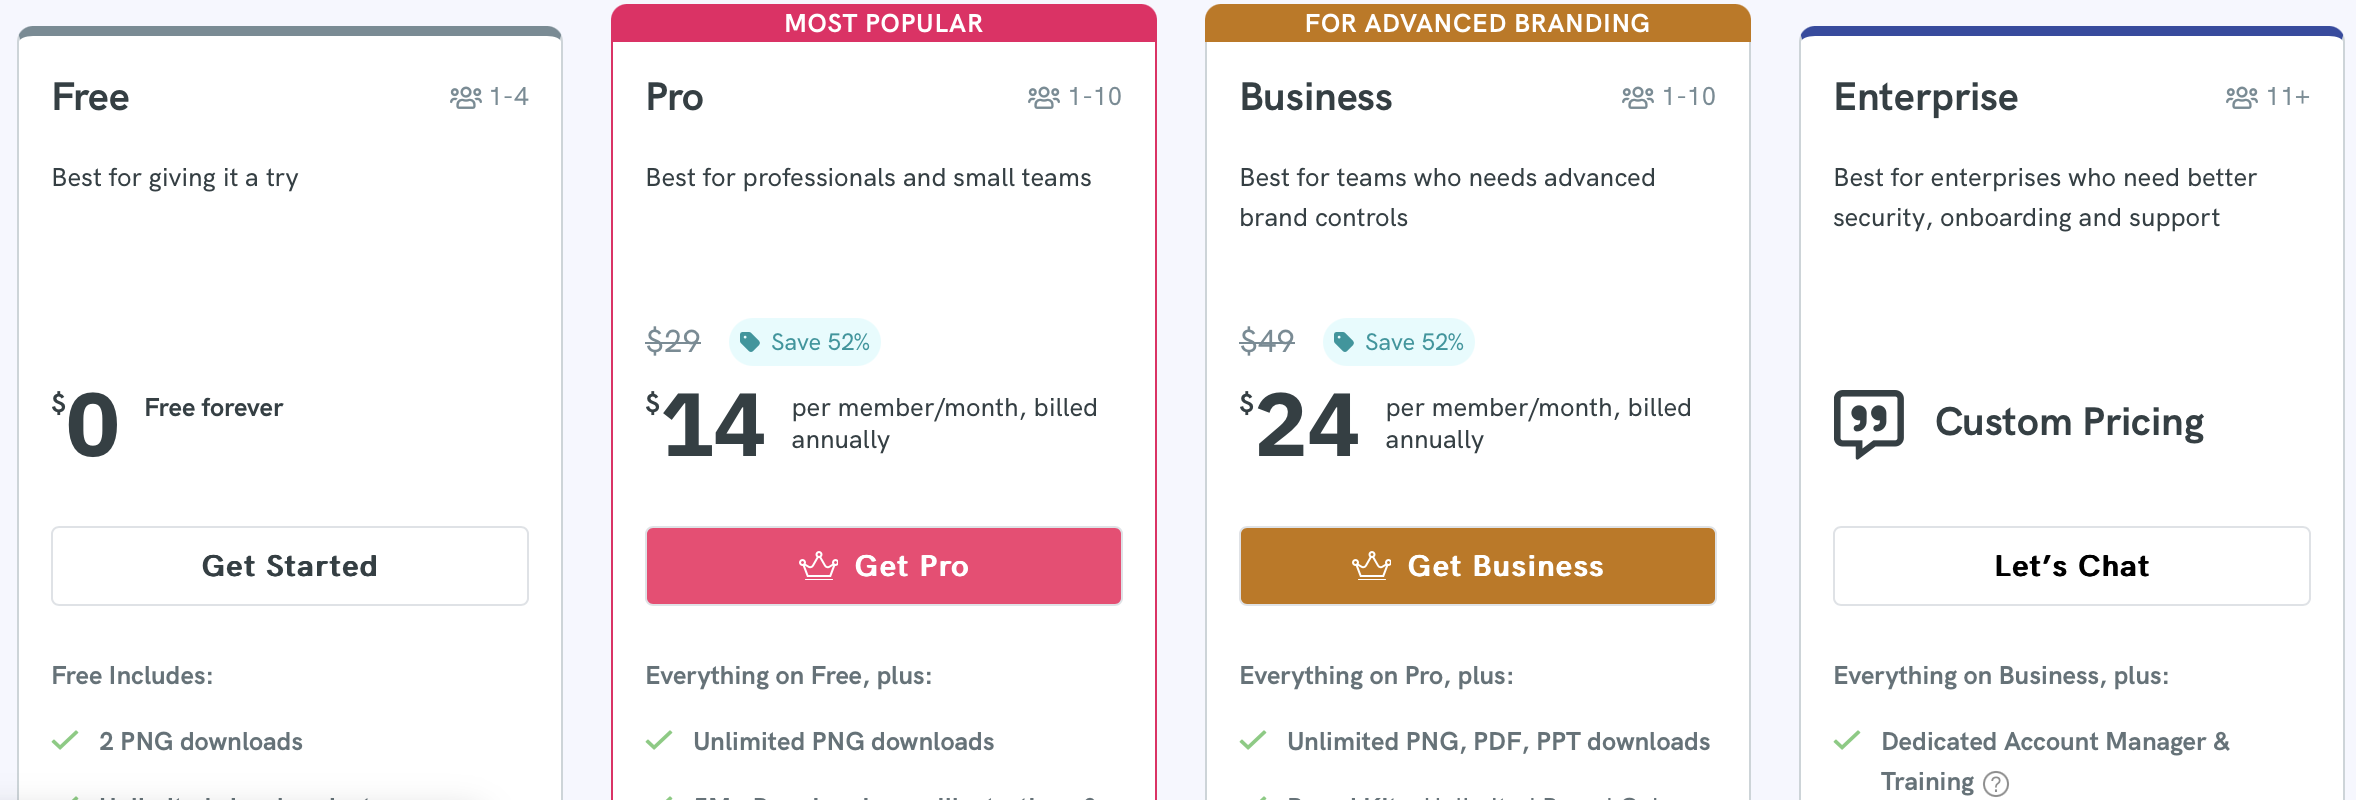The width and height of the screenshot is (2356, 800).
Task: Click the crown icon in Get Pro
Action: click(818, 566)
